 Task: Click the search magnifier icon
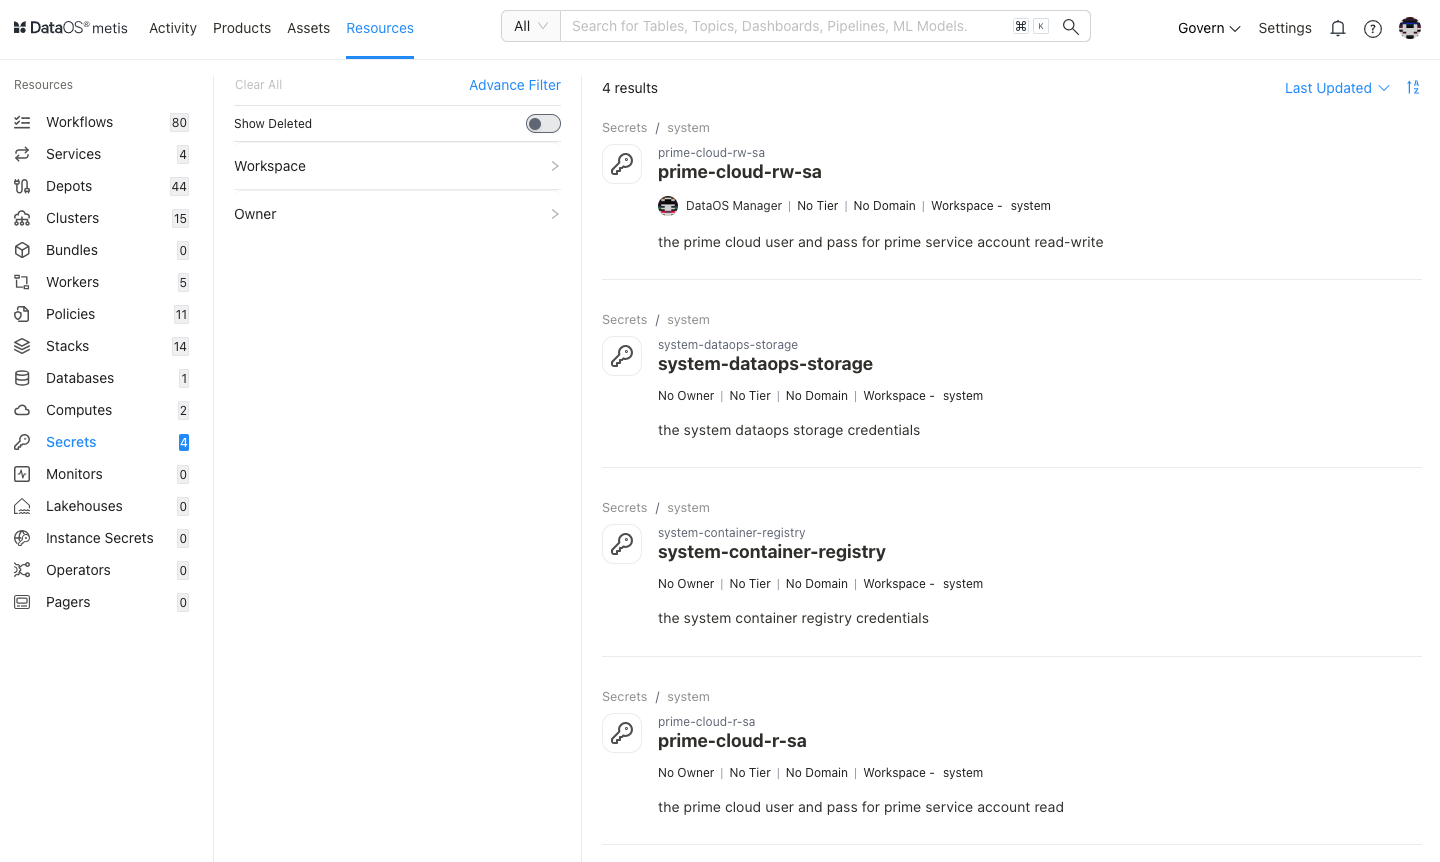coord(1070,27)
